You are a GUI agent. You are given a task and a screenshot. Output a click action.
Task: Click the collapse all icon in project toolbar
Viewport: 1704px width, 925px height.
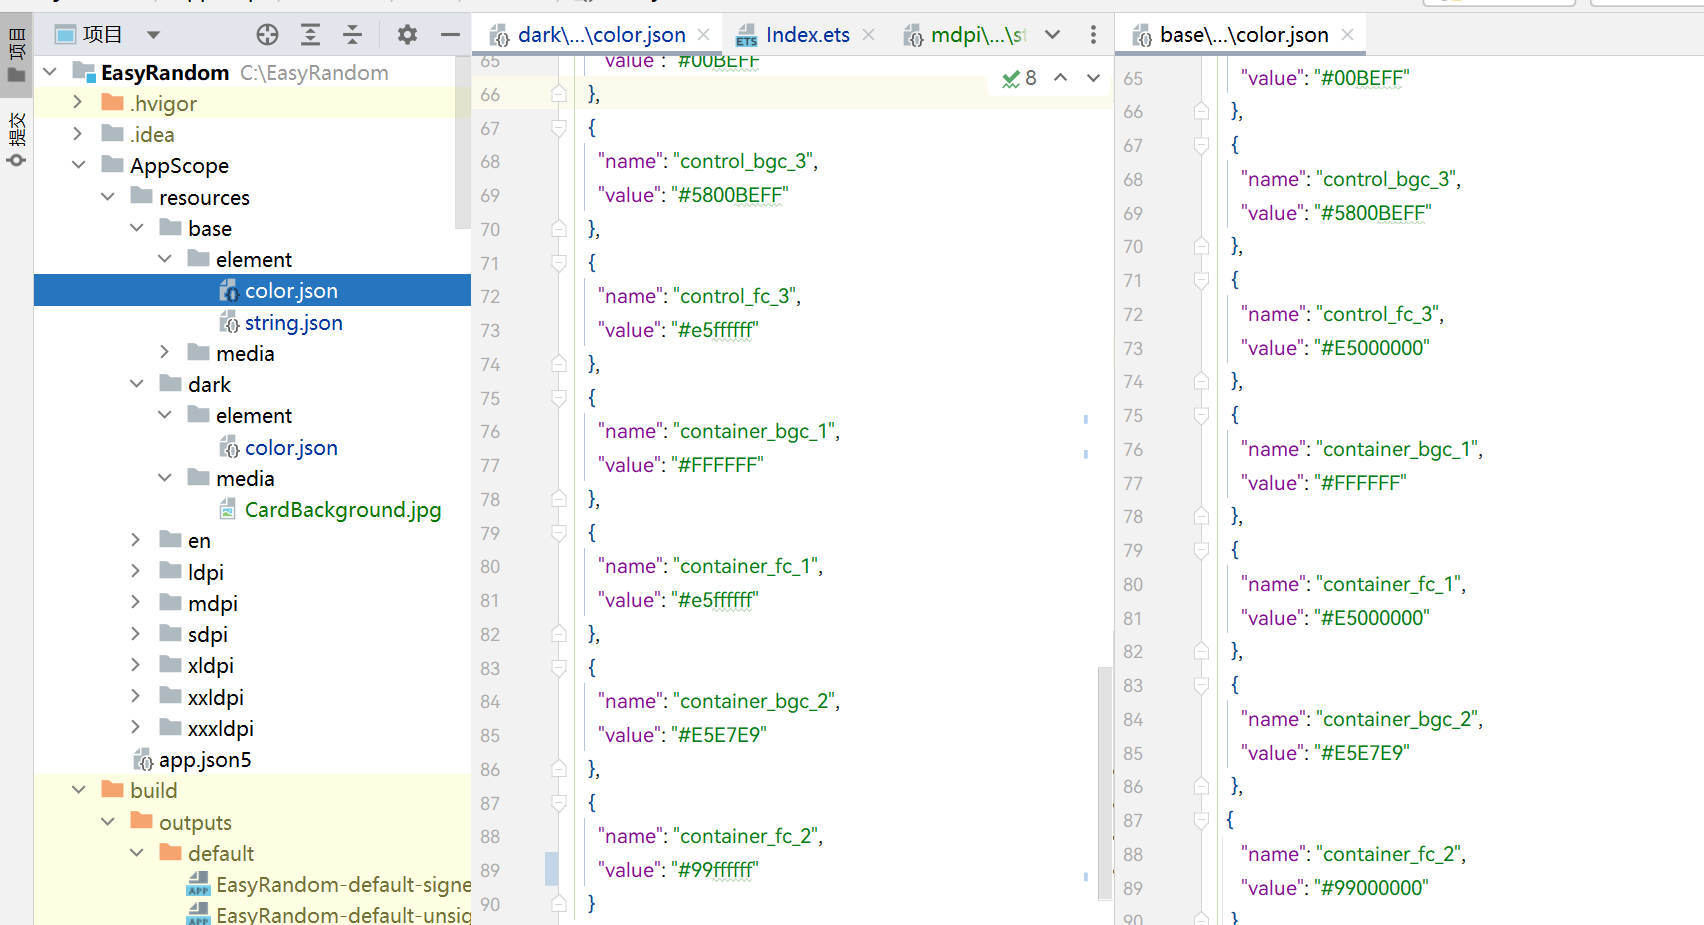[353, 35]
